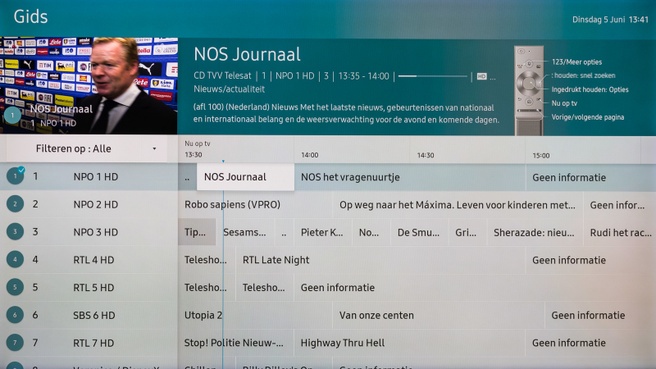Viewport: 656px width, 369px height.
Task: Select No... program on NPO 3
Action: pos(371,233)
